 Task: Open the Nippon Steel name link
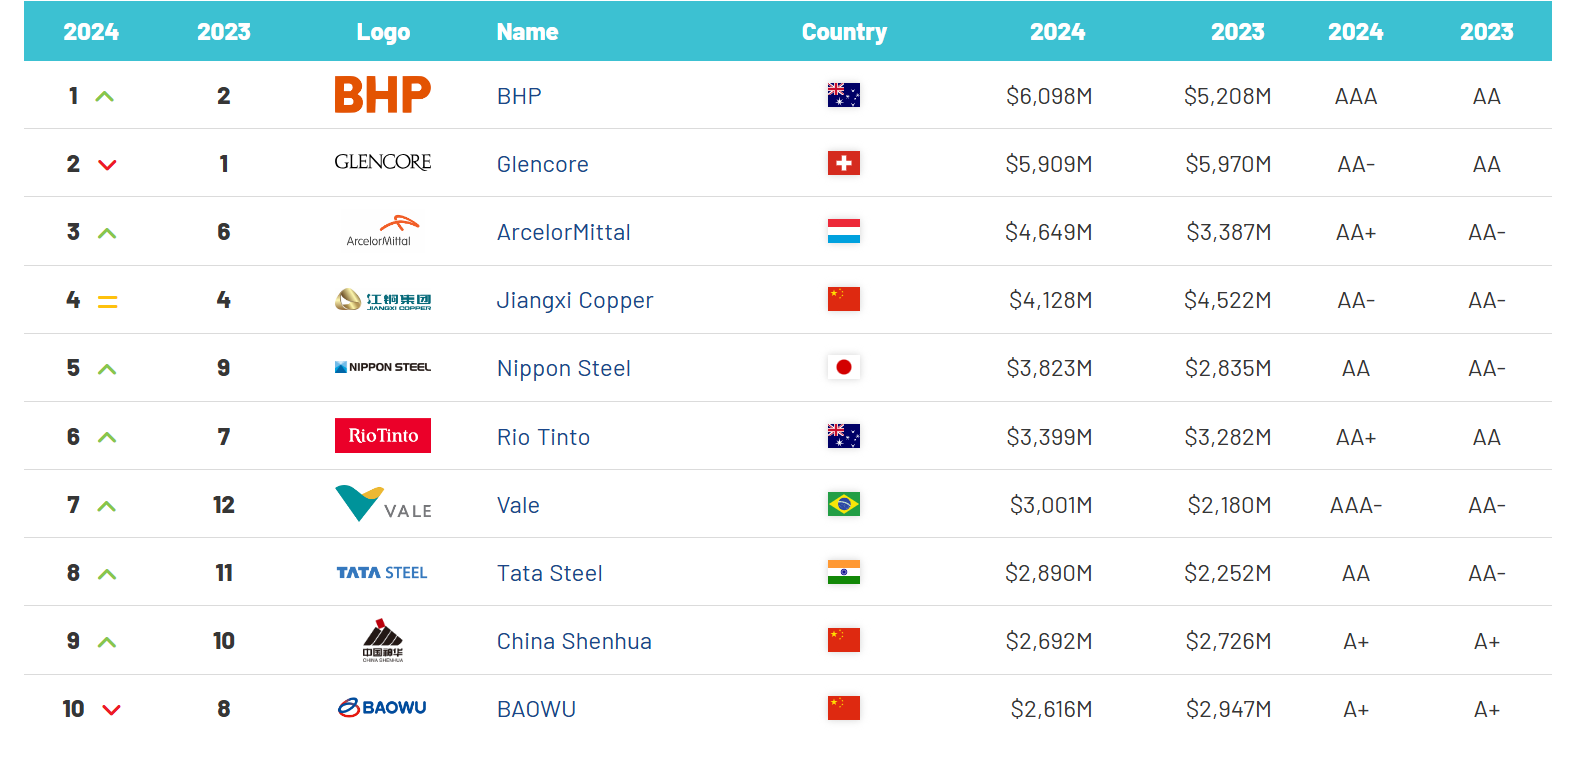563,368
